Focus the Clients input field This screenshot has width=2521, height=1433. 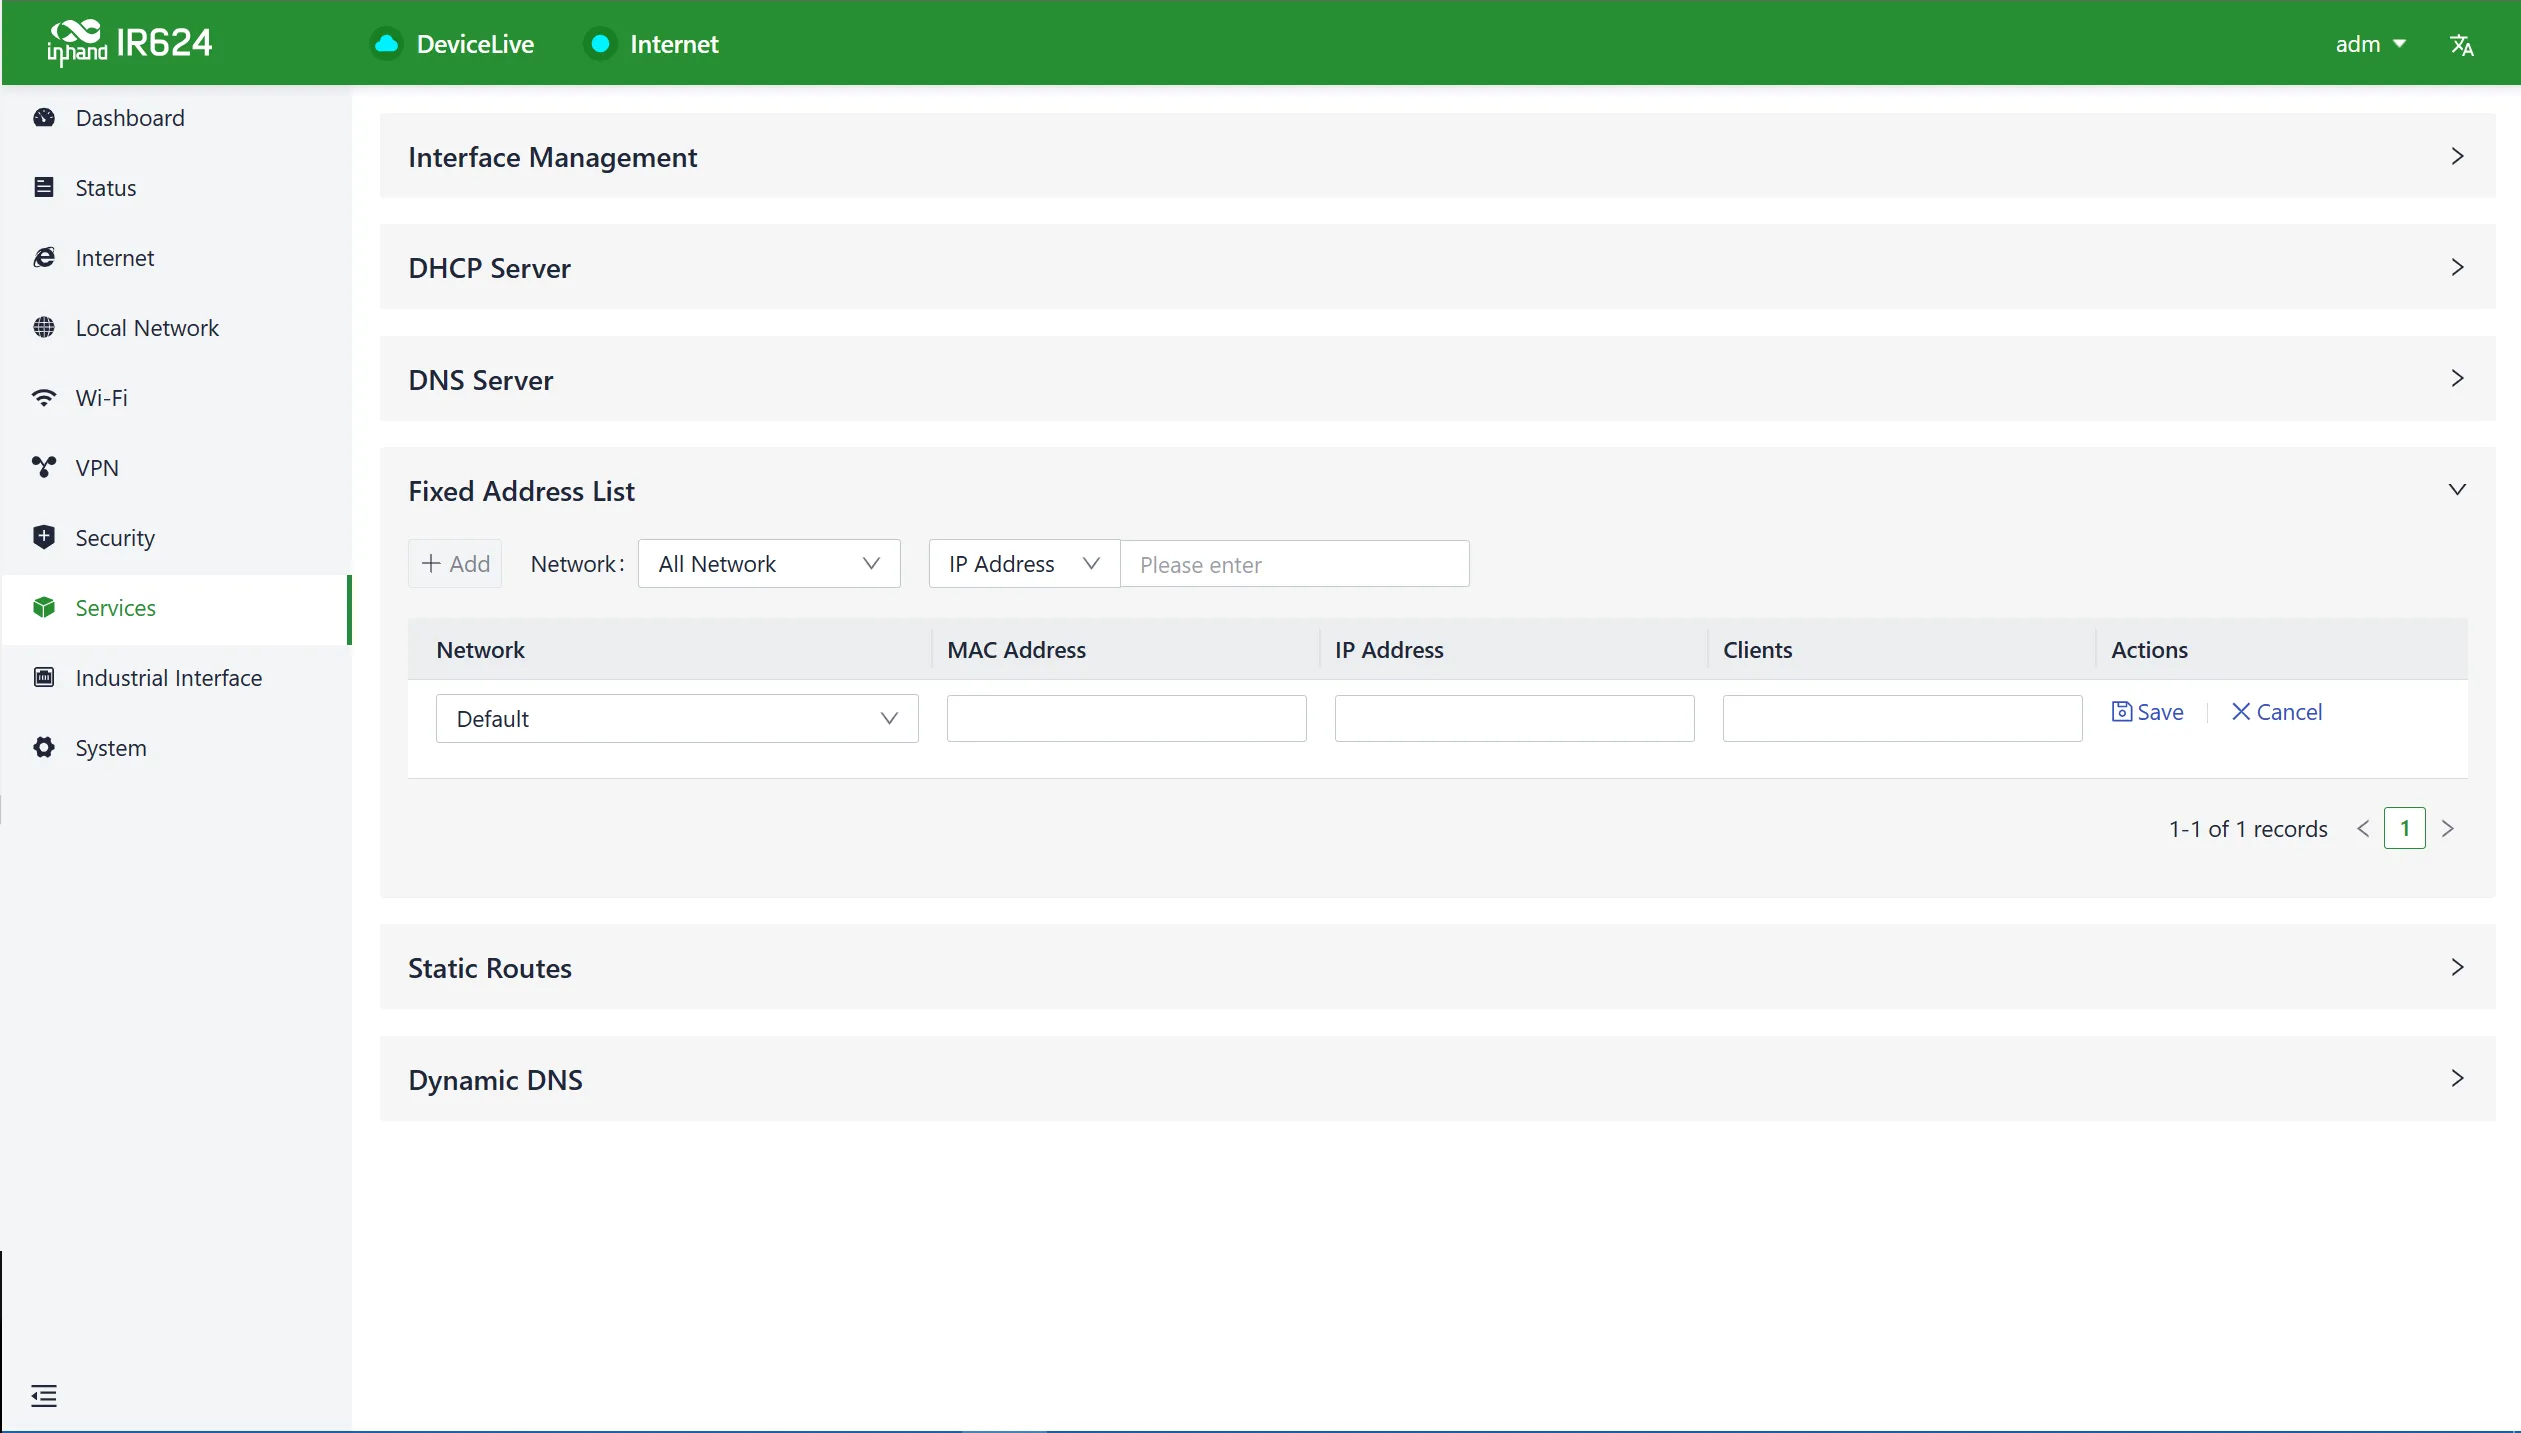click(1902, 719)
